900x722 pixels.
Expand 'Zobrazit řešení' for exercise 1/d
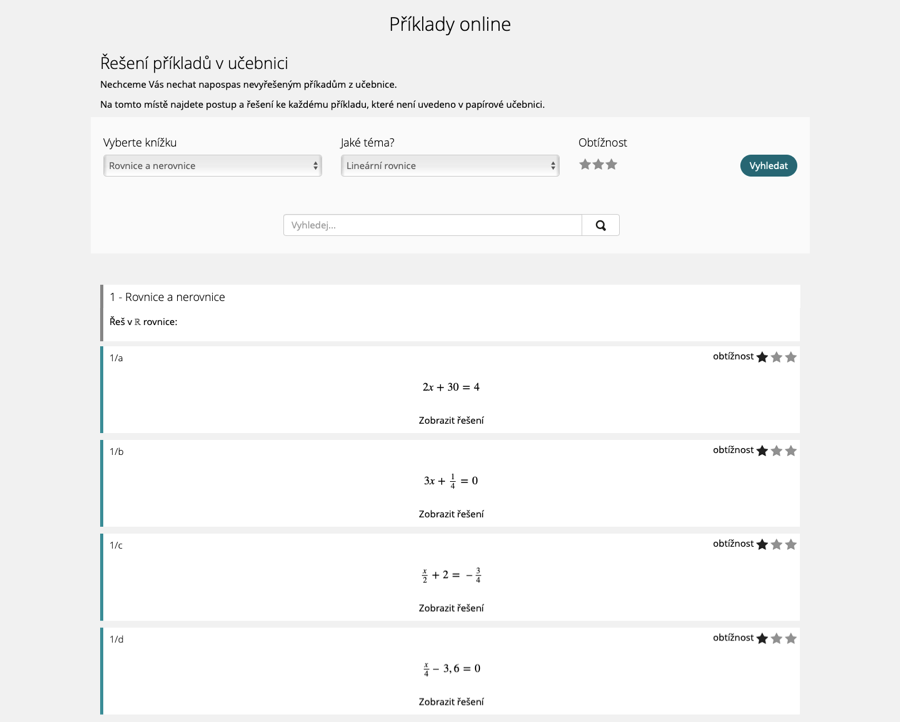click(x=451, y=701)
